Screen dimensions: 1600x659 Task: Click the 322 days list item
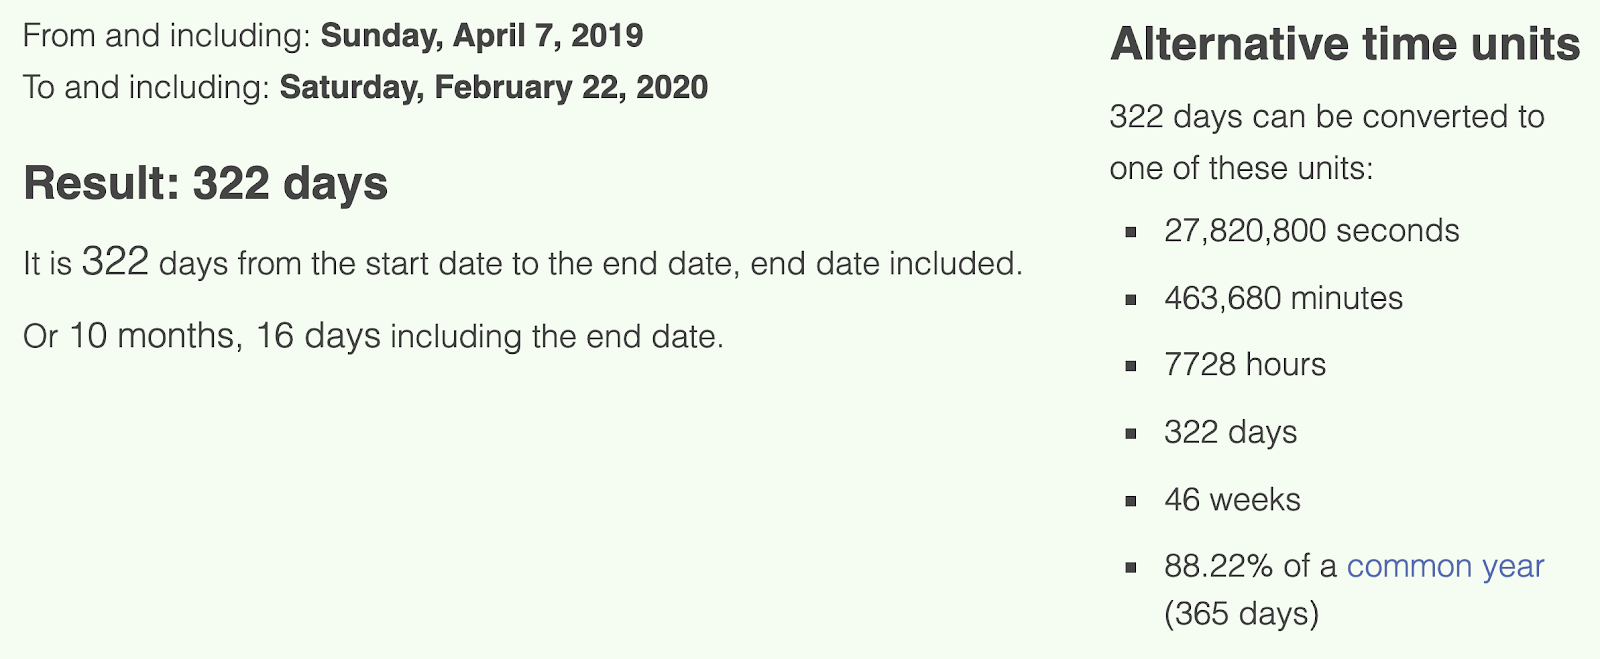tap(1230, 432)
